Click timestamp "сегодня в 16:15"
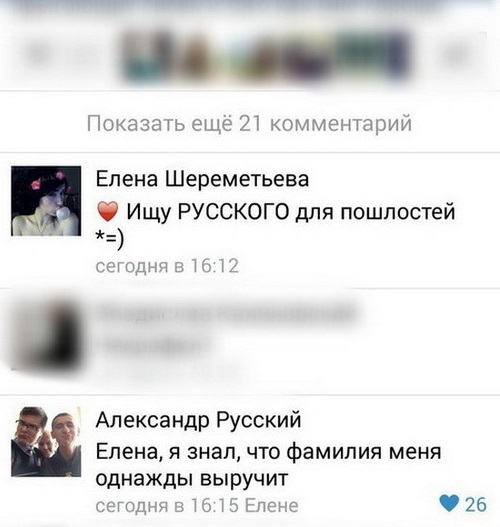The width and height of the screenshot is (500, 527). pos(167,505)
